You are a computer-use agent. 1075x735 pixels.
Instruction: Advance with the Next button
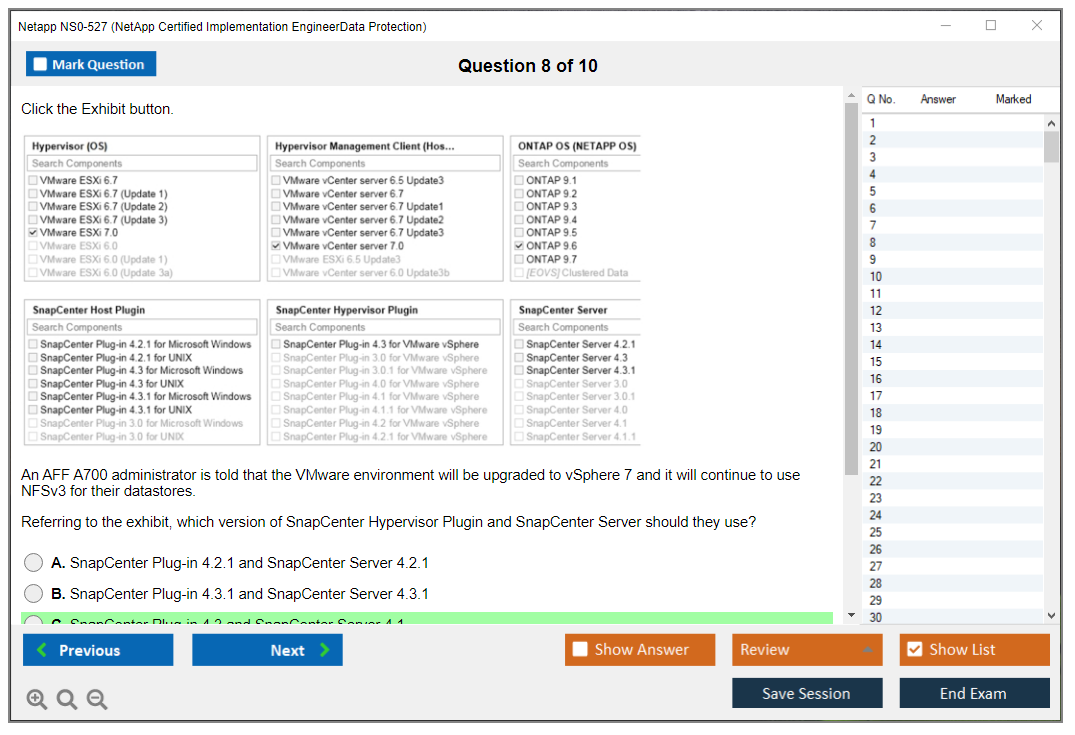[x=267, y=650]
